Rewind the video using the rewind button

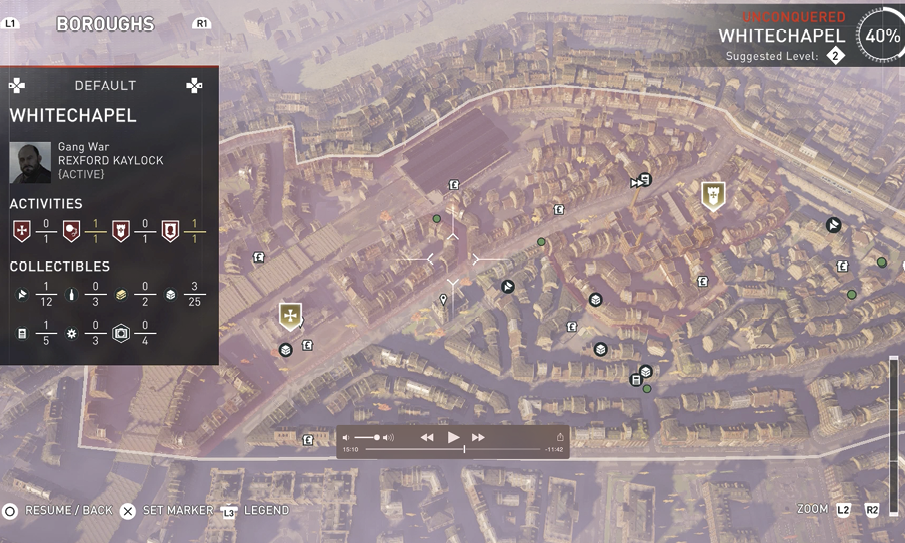(427, 437)
